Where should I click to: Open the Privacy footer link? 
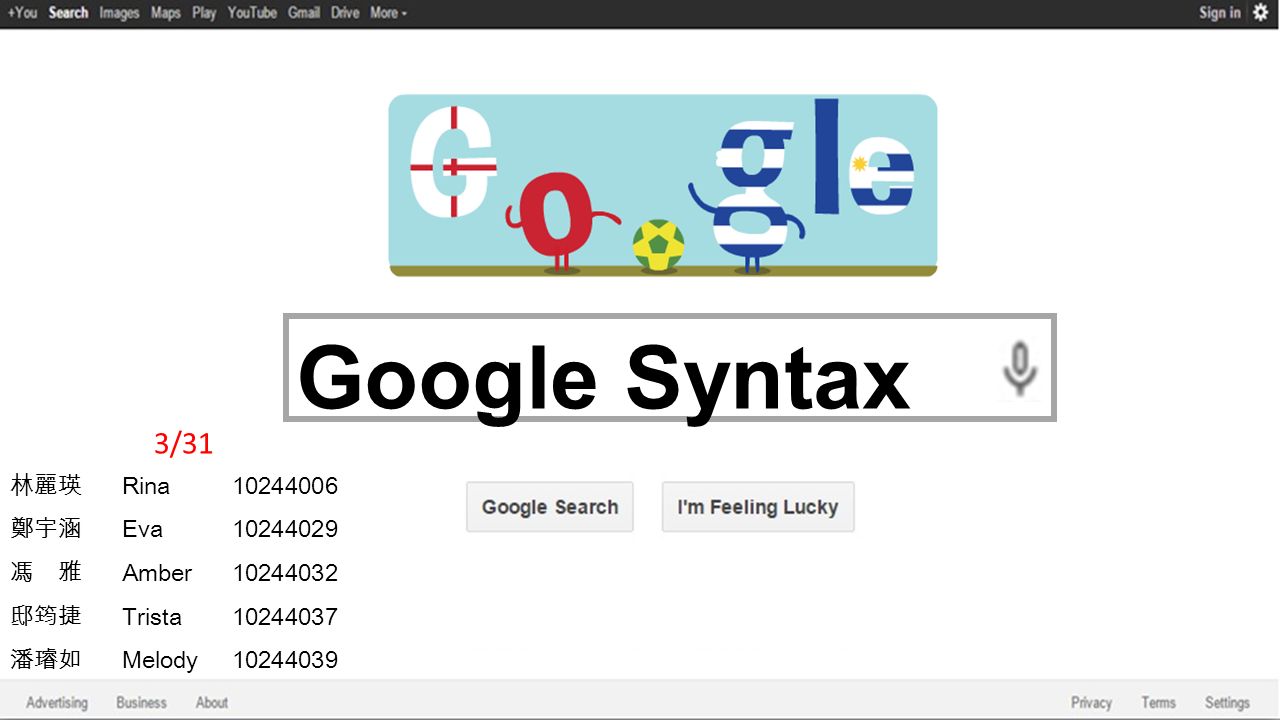click(1092, 703)
